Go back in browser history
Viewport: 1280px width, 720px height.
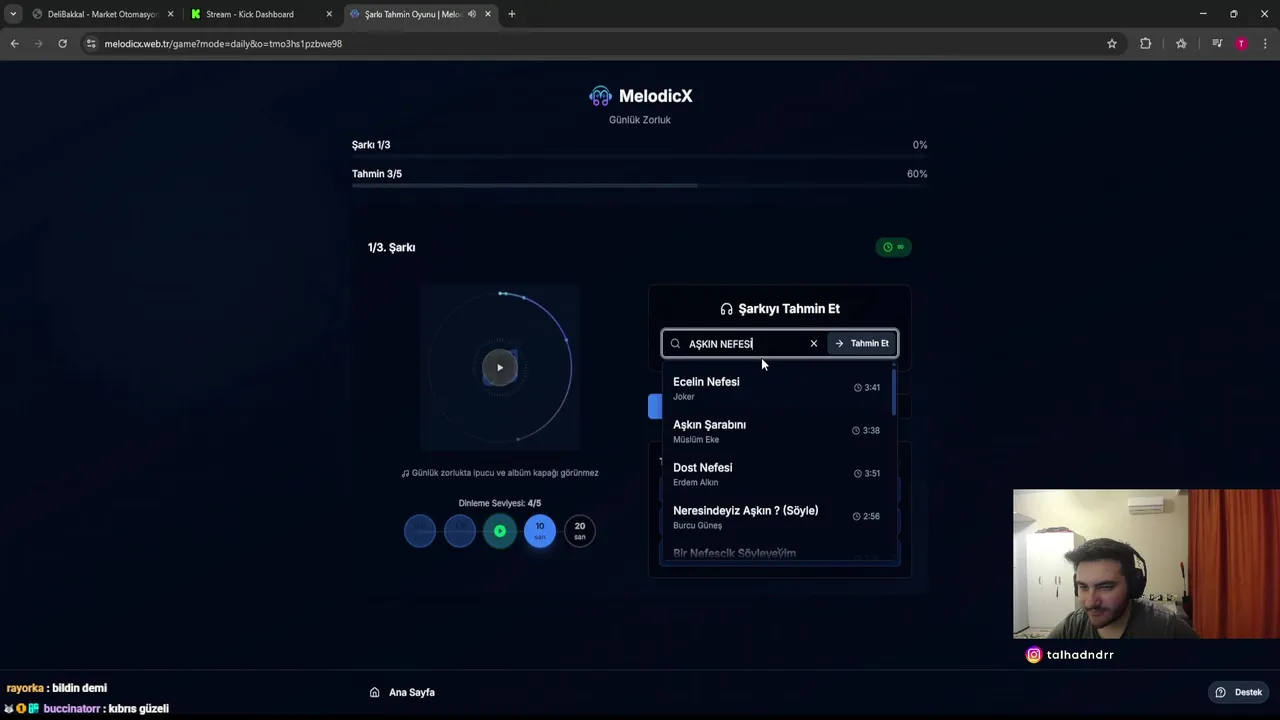pyautogui.click(x=15, y=44)
